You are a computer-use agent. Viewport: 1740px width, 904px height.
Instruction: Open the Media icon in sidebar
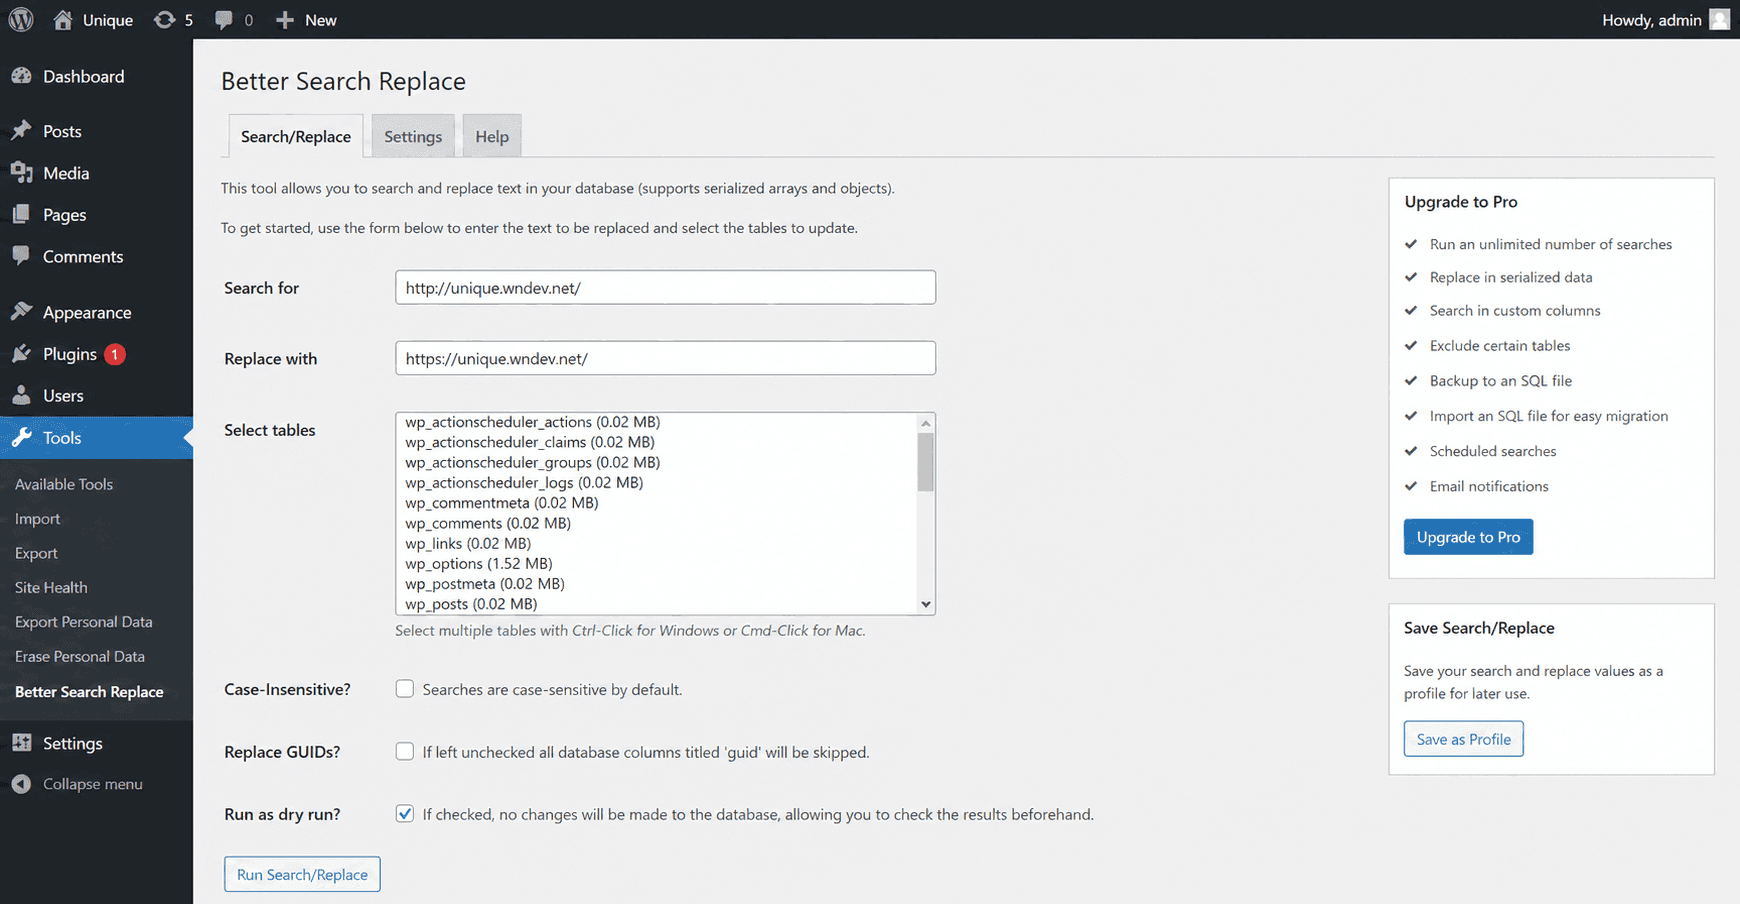pos(21,173)
